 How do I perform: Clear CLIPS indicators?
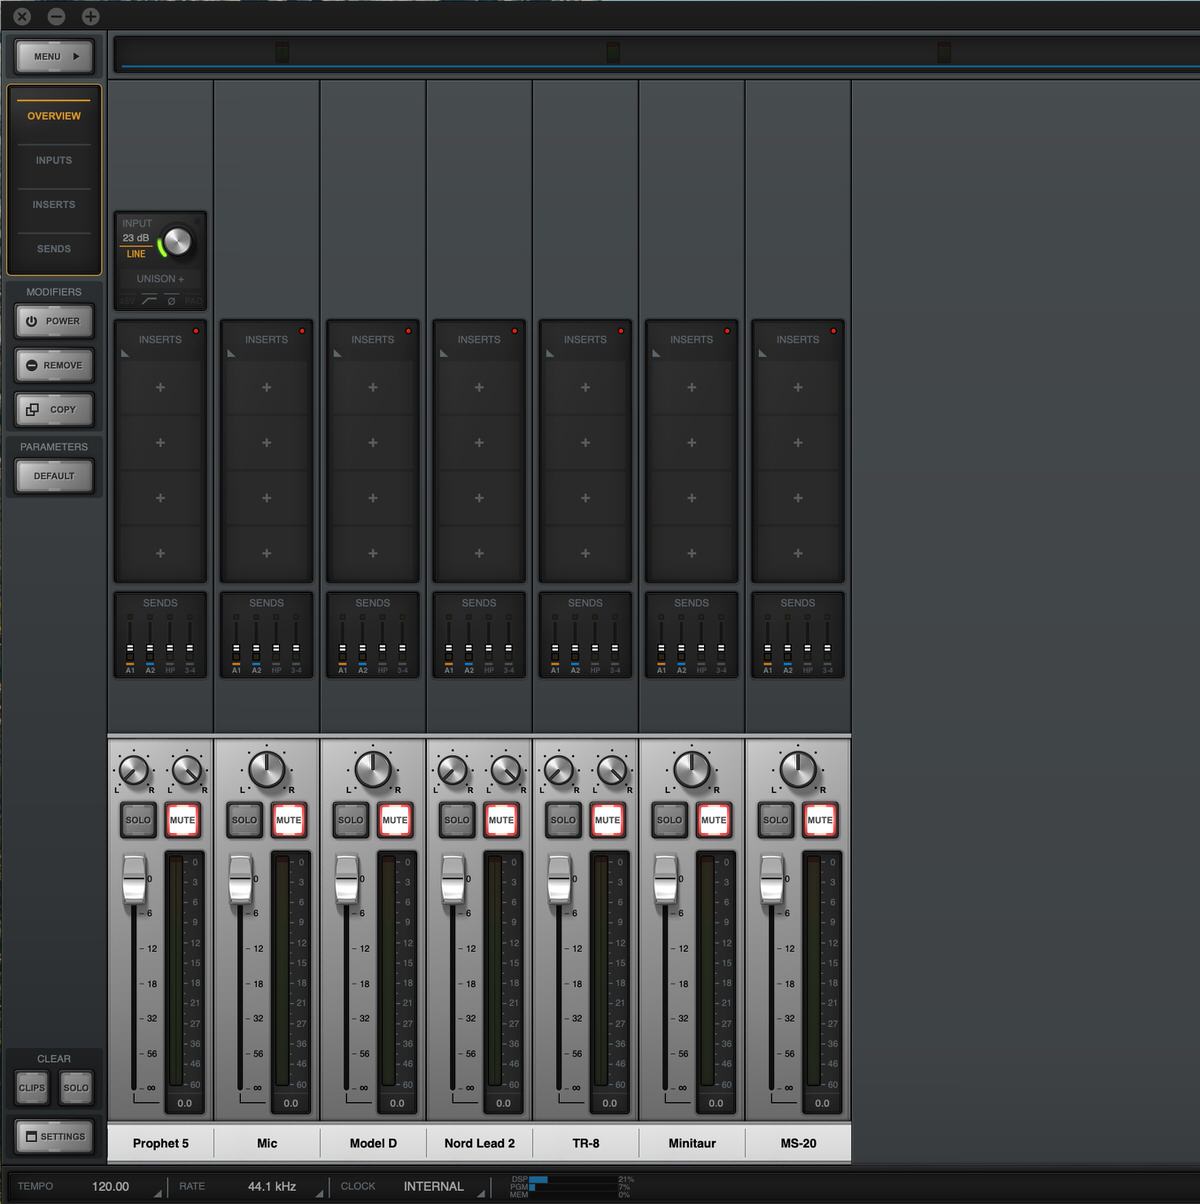pos(32,1088)
